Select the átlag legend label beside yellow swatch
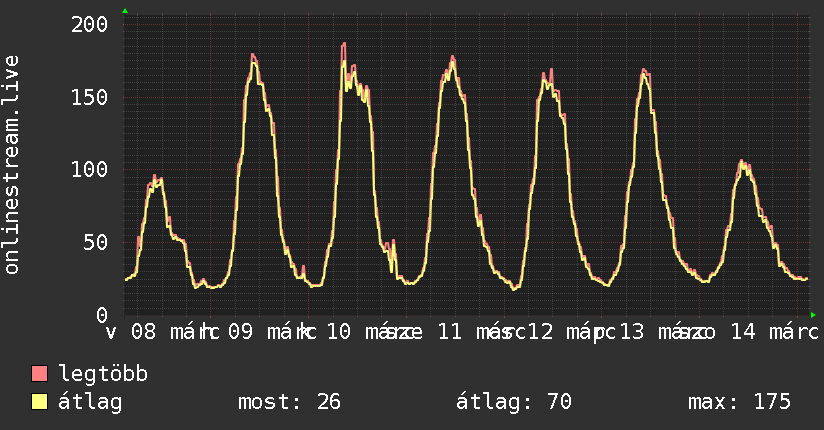Screen dimensions: 824x430 (x=90, y=402)
